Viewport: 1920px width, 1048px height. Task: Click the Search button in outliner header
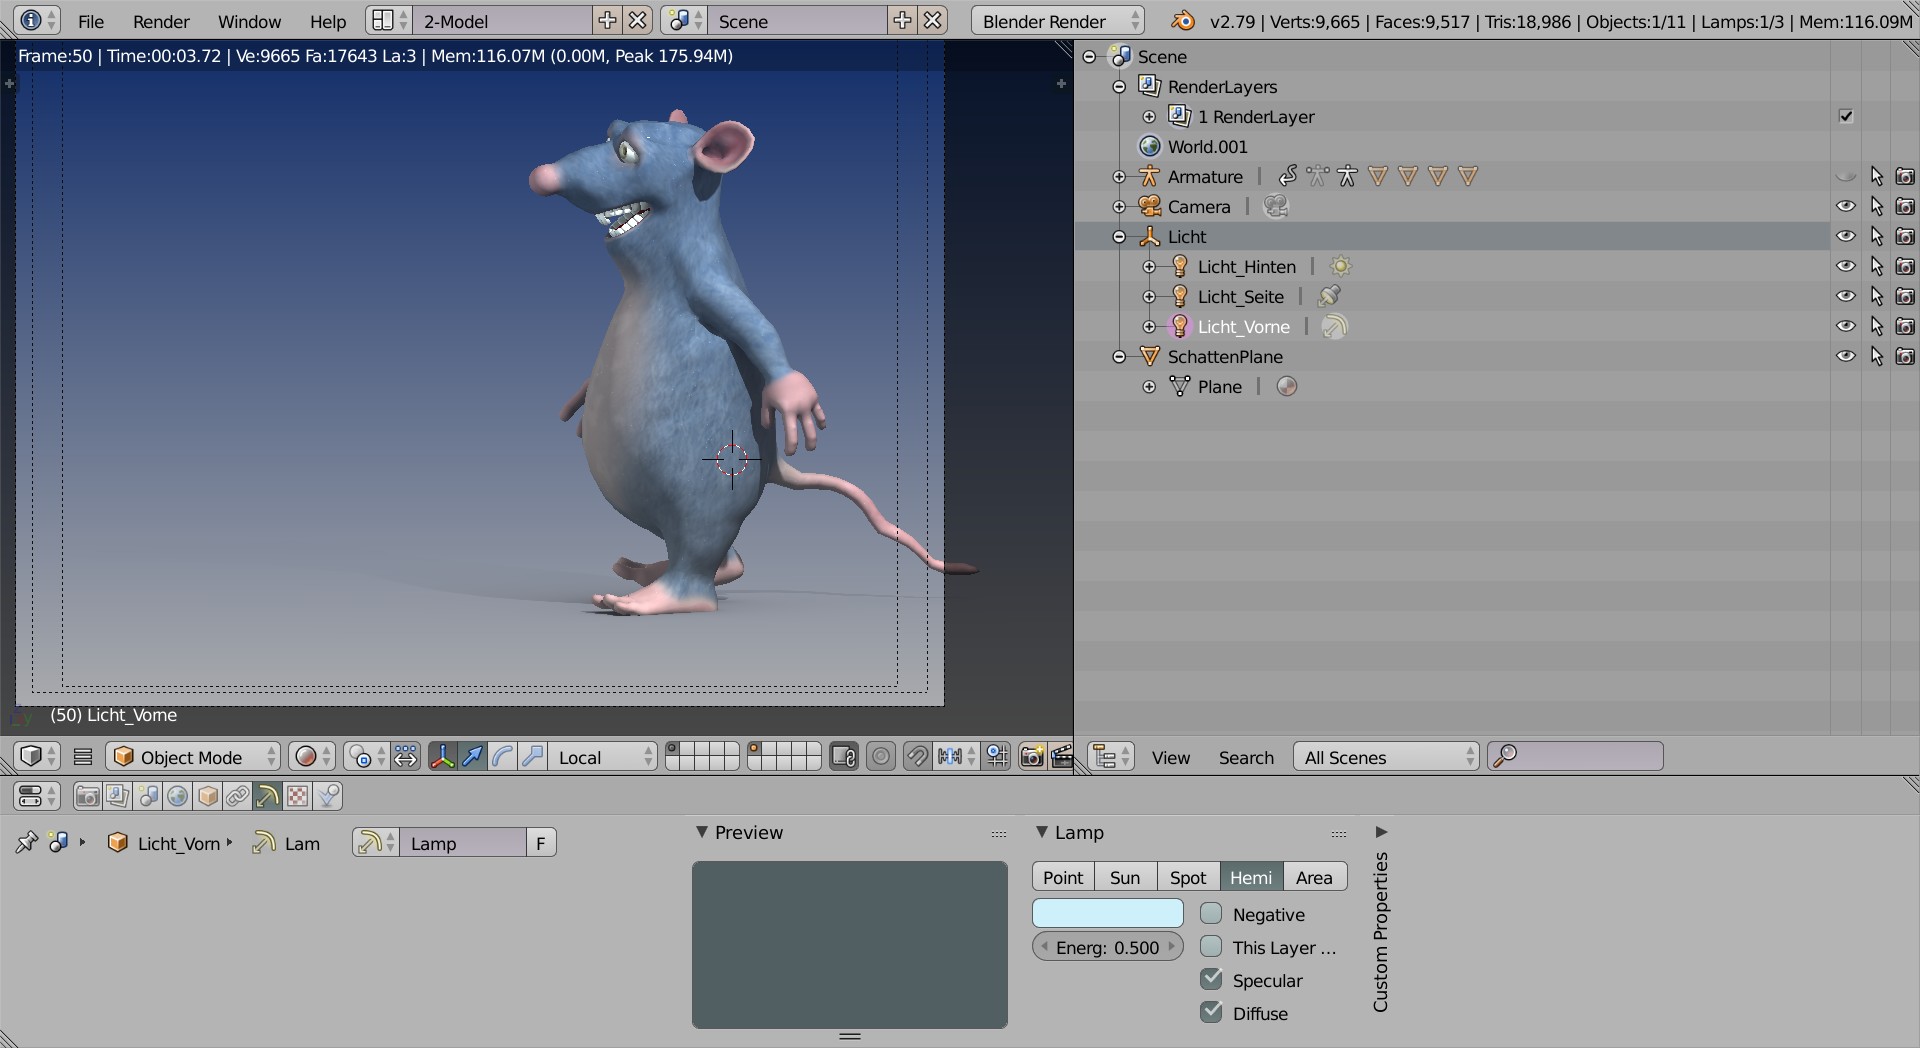(1246, 757)
